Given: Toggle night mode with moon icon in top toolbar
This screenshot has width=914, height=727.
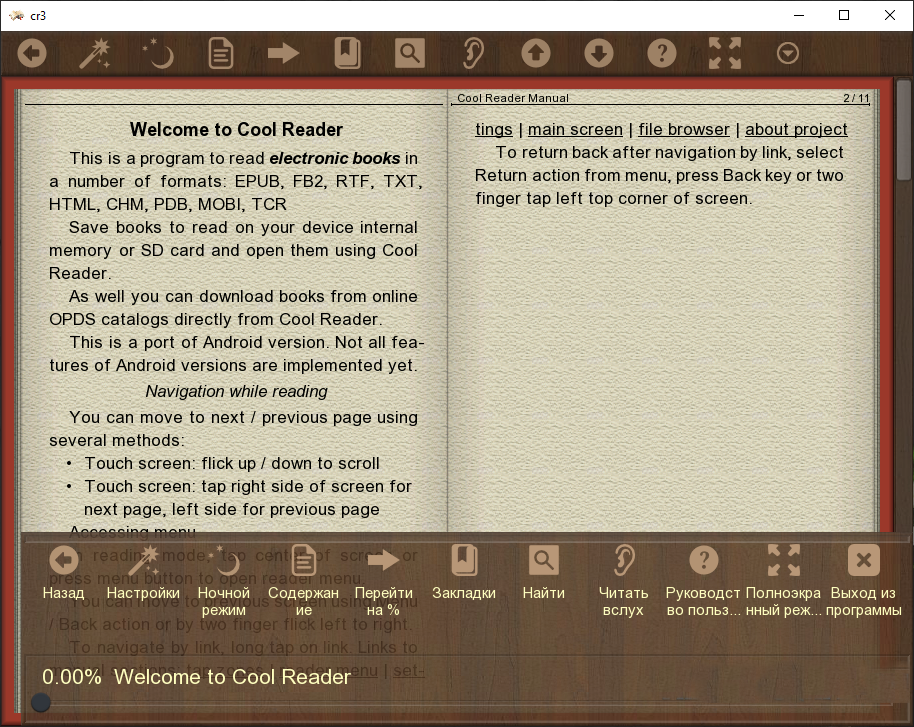Looking at the screenshot, I should 158,54.
